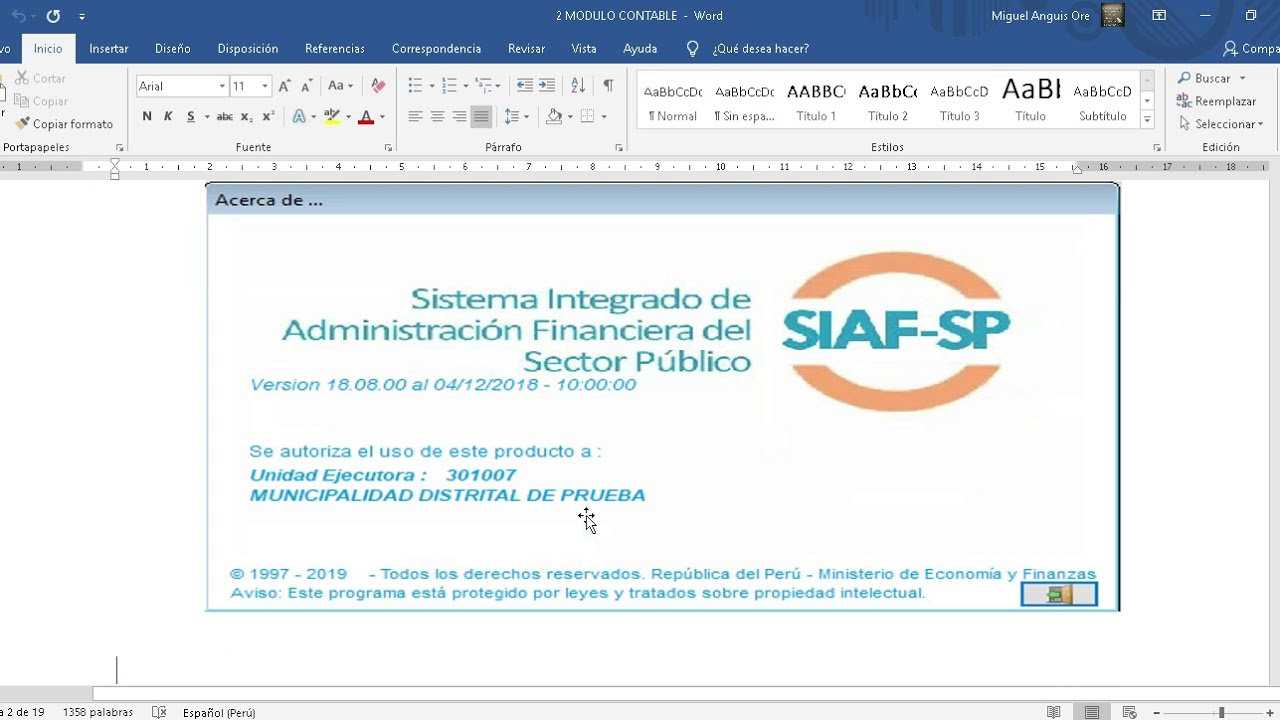The height and width of the screenshot is (720, 1280).
Task: Align text to the left
Action: [415, 117]
